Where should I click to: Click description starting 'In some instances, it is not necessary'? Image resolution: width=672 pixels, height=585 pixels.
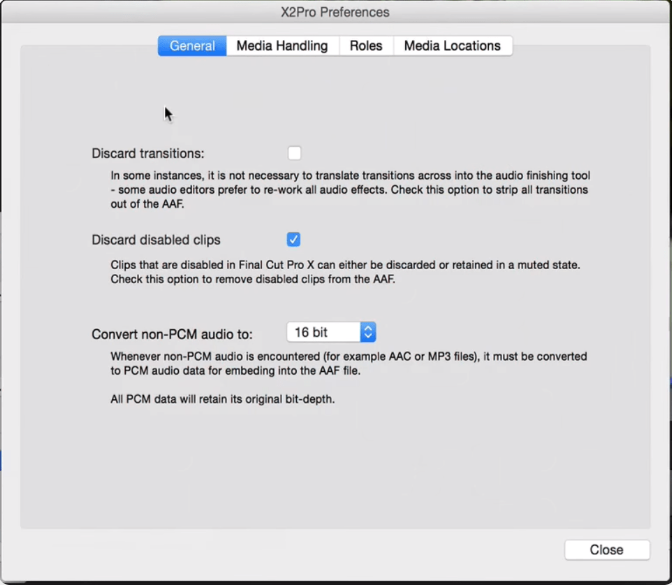click(350, 189)
